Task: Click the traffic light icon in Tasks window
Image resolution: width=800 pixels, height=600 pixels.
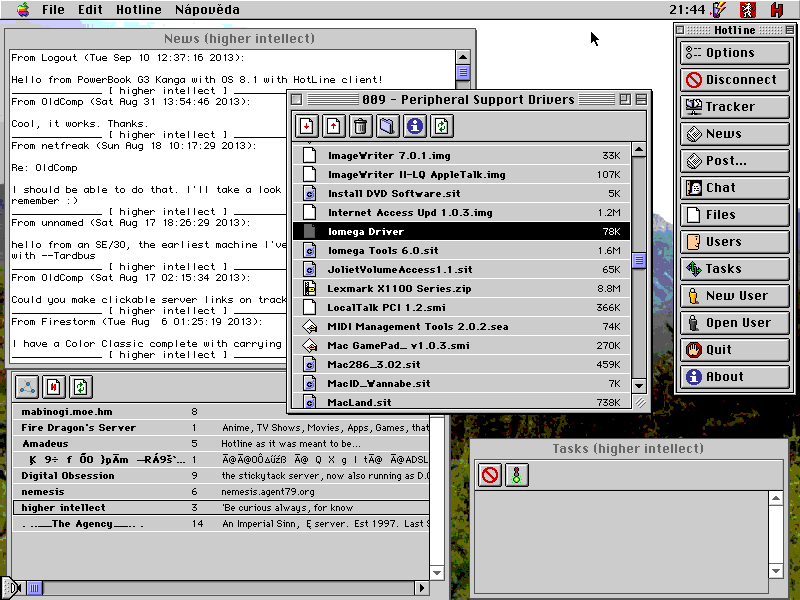Action: [516, 475]
